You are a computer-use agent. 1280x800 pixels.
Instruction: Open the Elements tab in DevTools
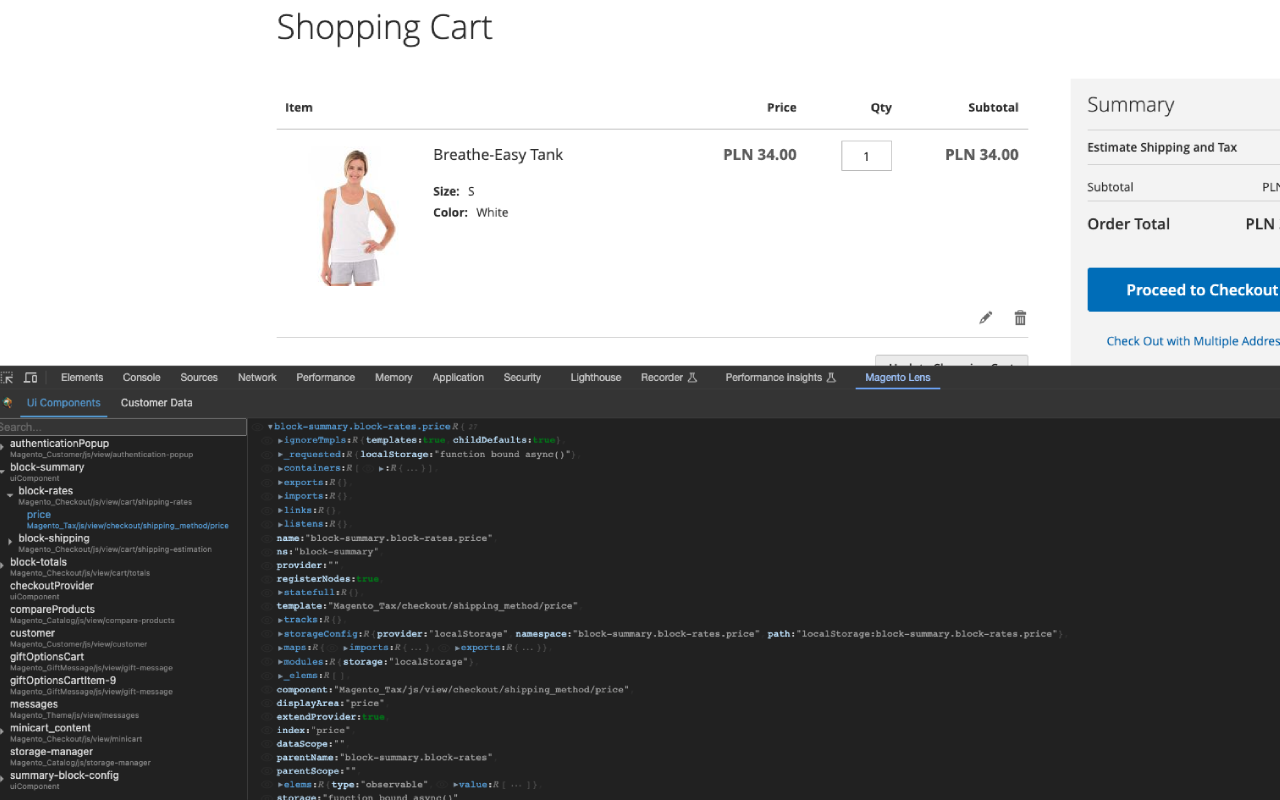tap(82, 378)
